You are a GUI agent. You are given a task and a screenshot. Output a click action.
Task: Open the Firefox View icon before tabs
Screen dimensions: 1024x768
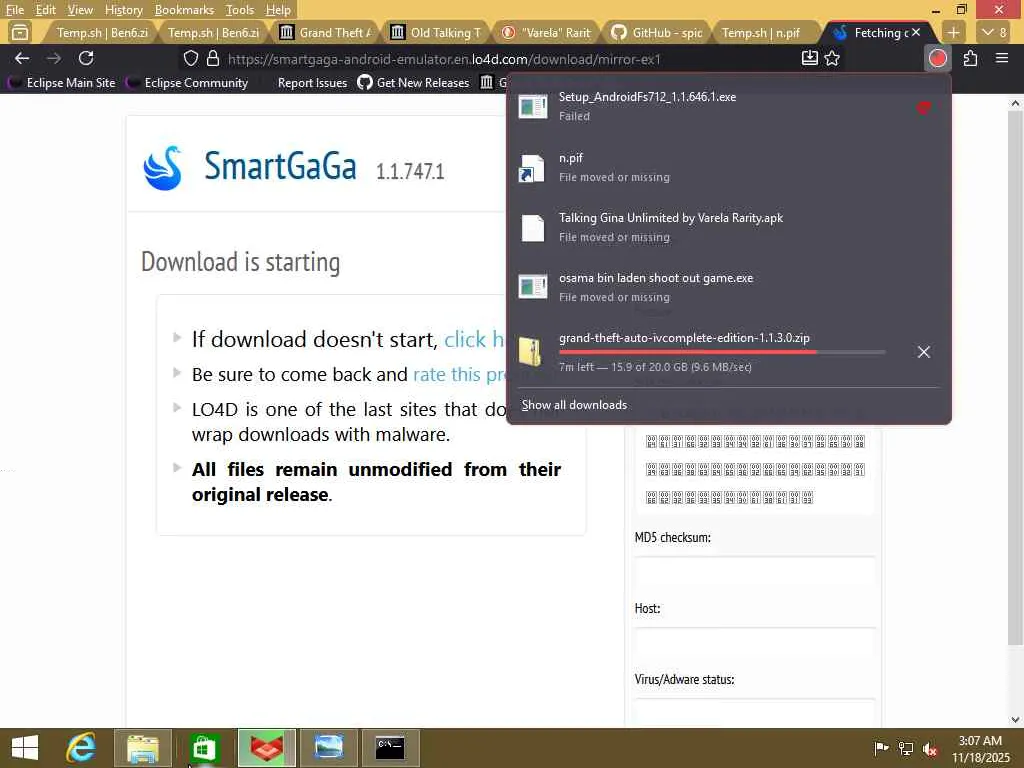pyautogui.click(x=20, y=32)
